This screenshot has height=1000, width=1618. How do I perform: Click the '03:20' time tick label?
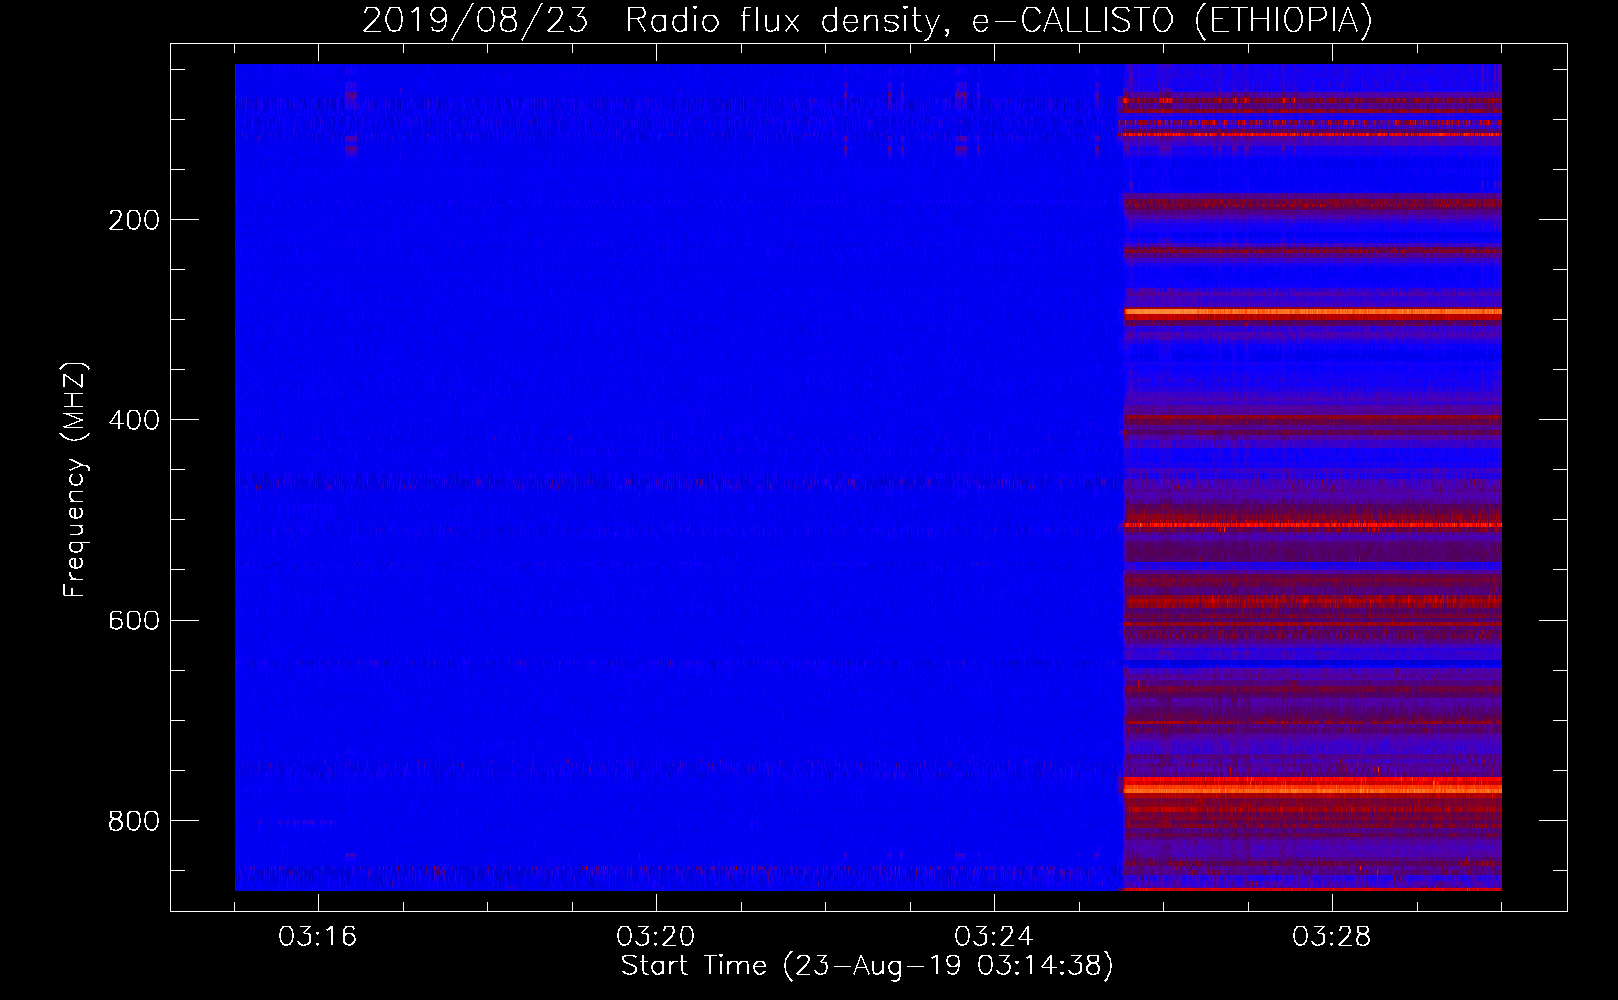point(656,937)
